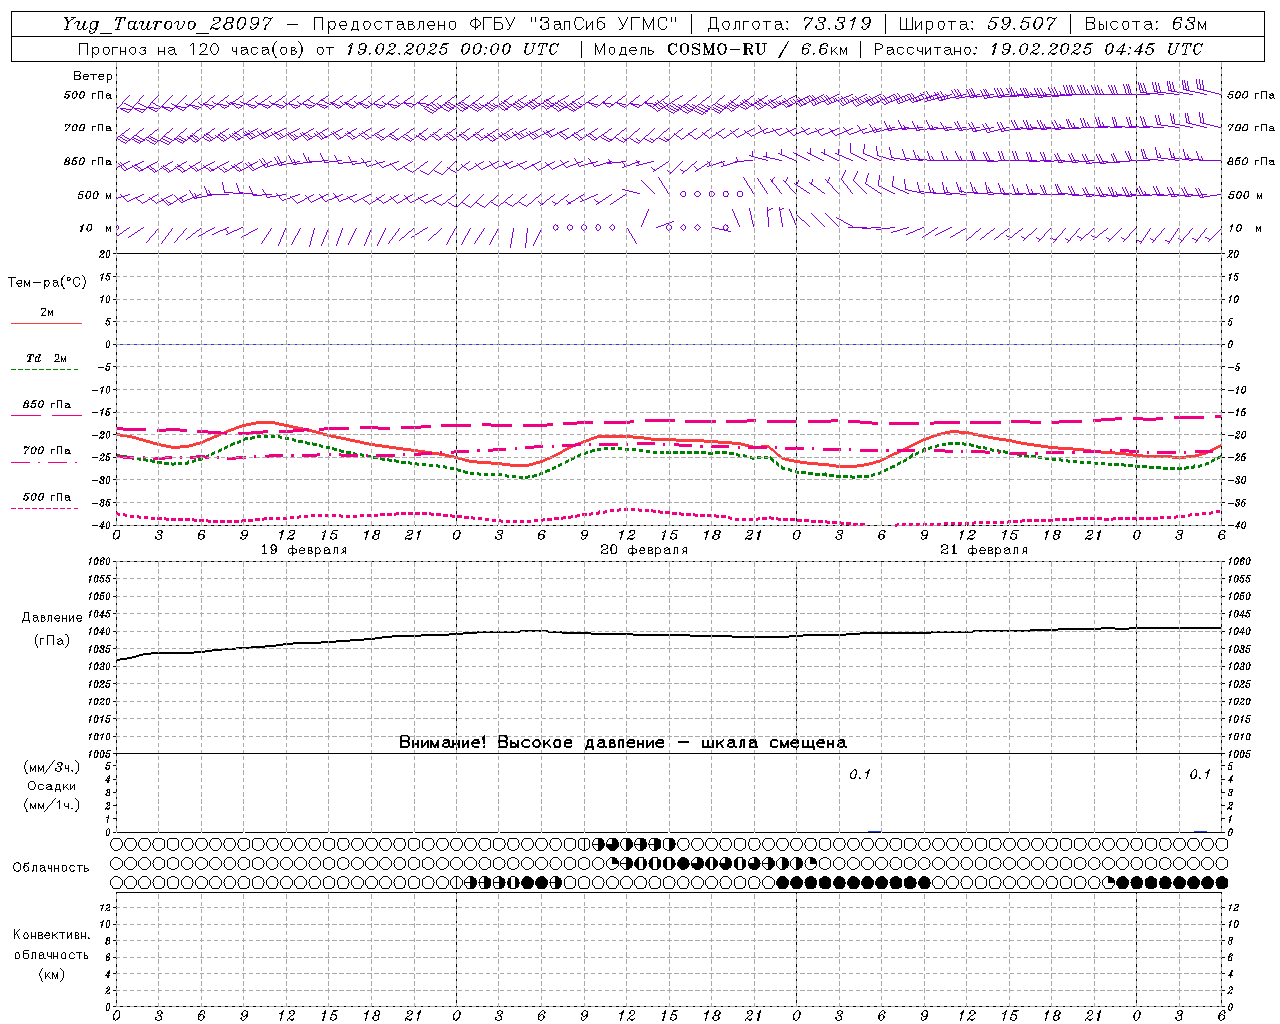
Task: Click the 'Облачность' cloud cover label
Action: tap(51, 868)
